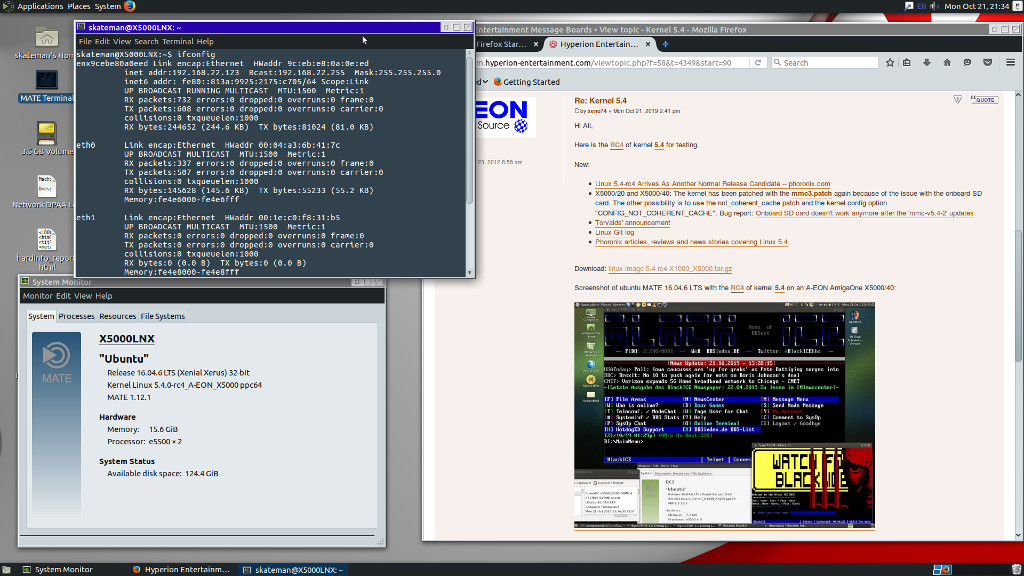Open the Monitor menu in System Monitor
This screenshot has width=1024, height=576.
pyautogui.click(x=38, y=296)
